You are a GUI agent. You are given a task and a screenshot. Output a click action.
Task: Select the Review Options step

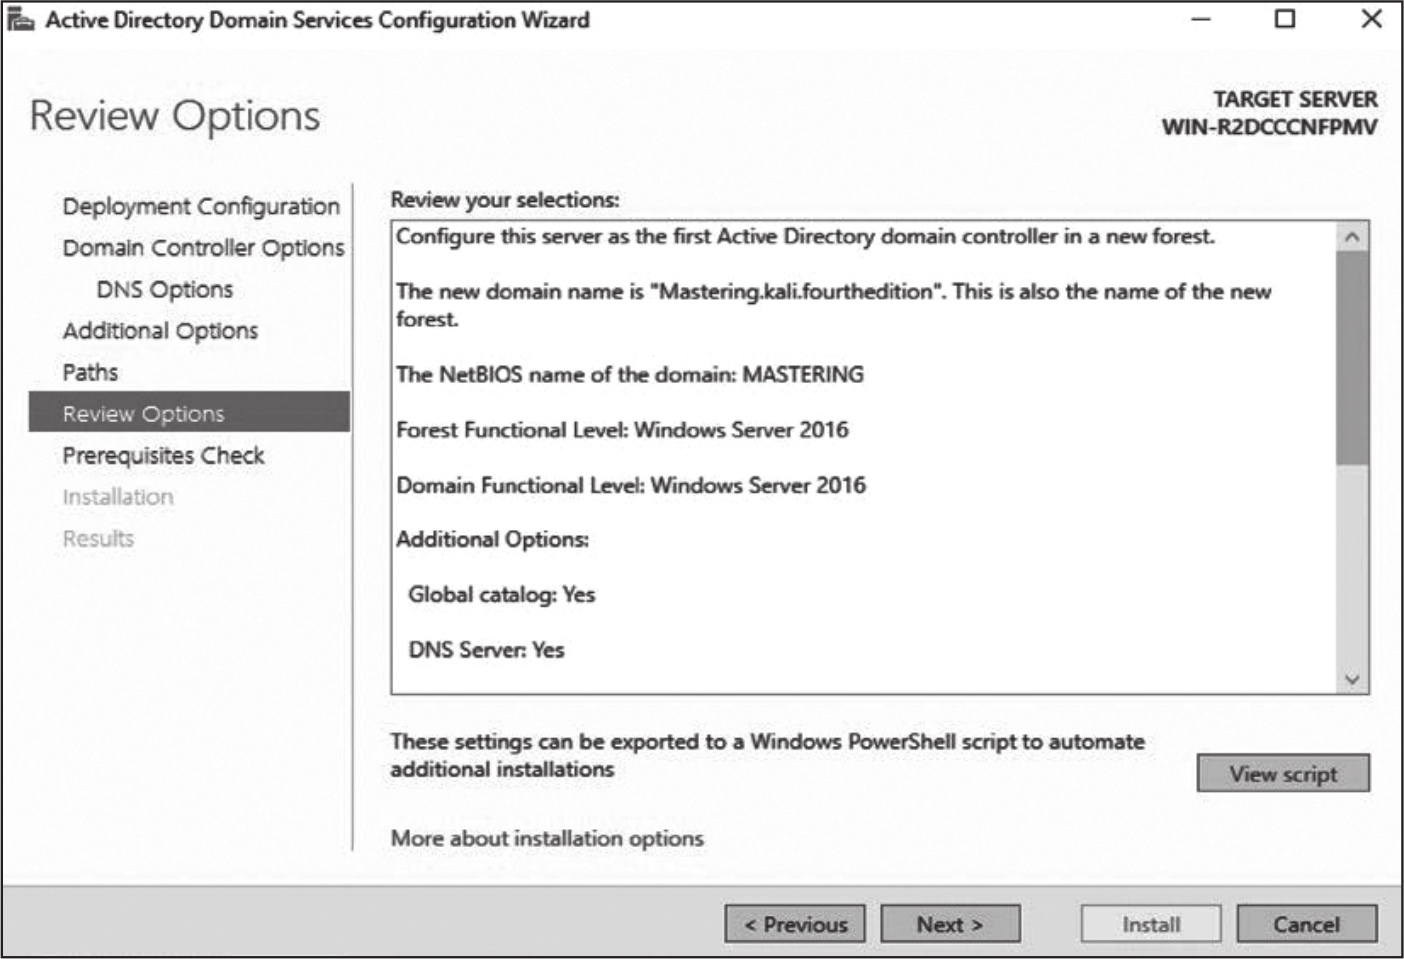pyautogui.click(x=143, y=414)
